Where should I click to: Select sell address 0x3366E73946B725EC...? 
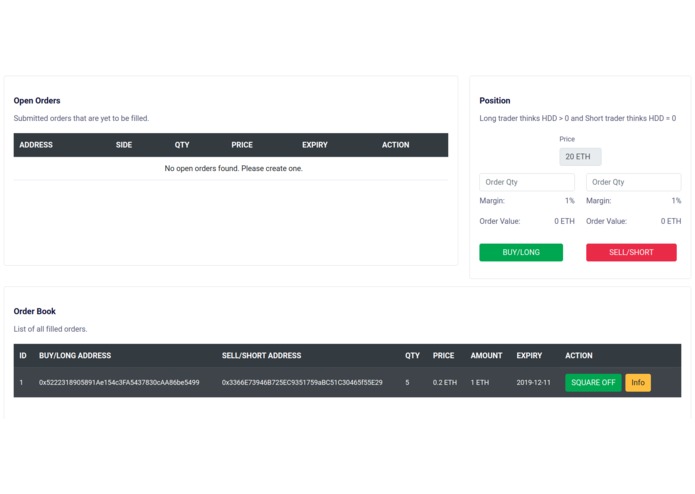(x=302, y=382)
